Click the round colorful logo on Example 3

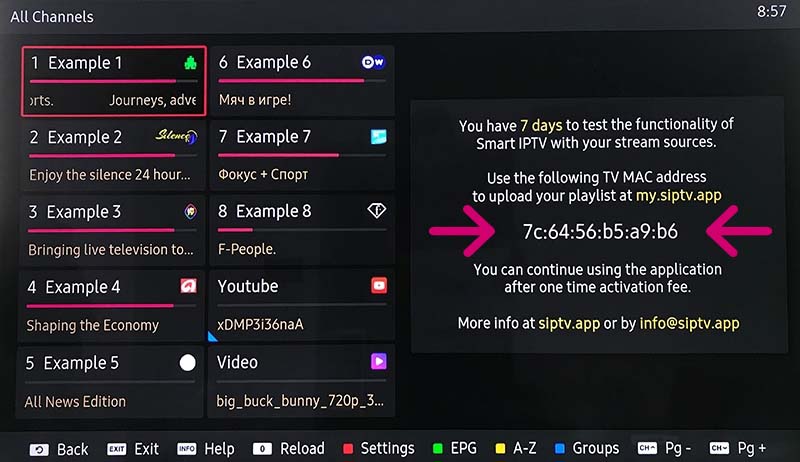point(190,211)
